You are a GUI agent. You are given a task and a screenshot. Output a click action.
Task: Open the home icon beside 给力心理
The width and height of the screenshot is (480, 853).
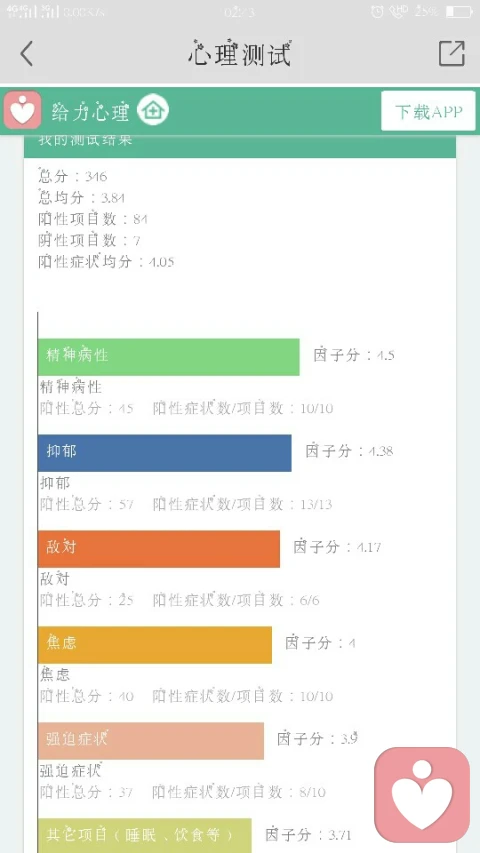point(153,110)
